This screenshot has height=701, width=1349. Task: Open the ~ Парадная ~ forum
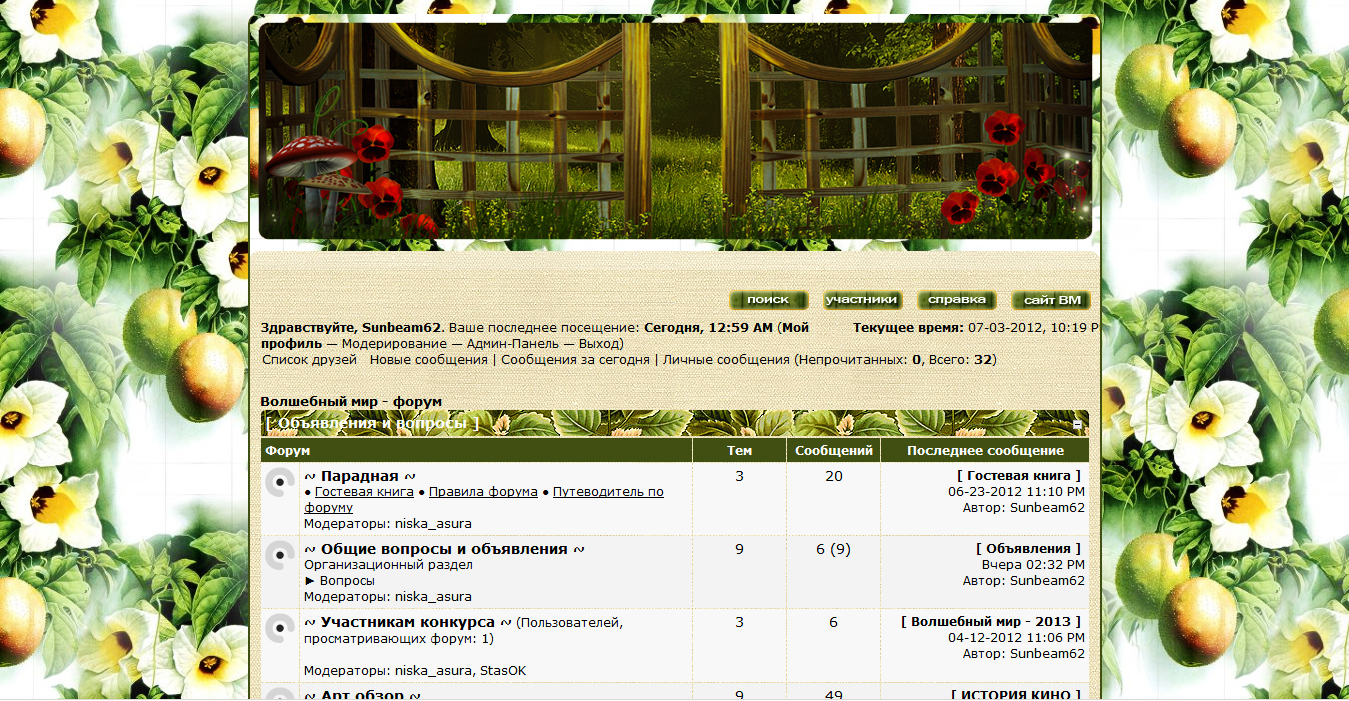coord(360,476)
